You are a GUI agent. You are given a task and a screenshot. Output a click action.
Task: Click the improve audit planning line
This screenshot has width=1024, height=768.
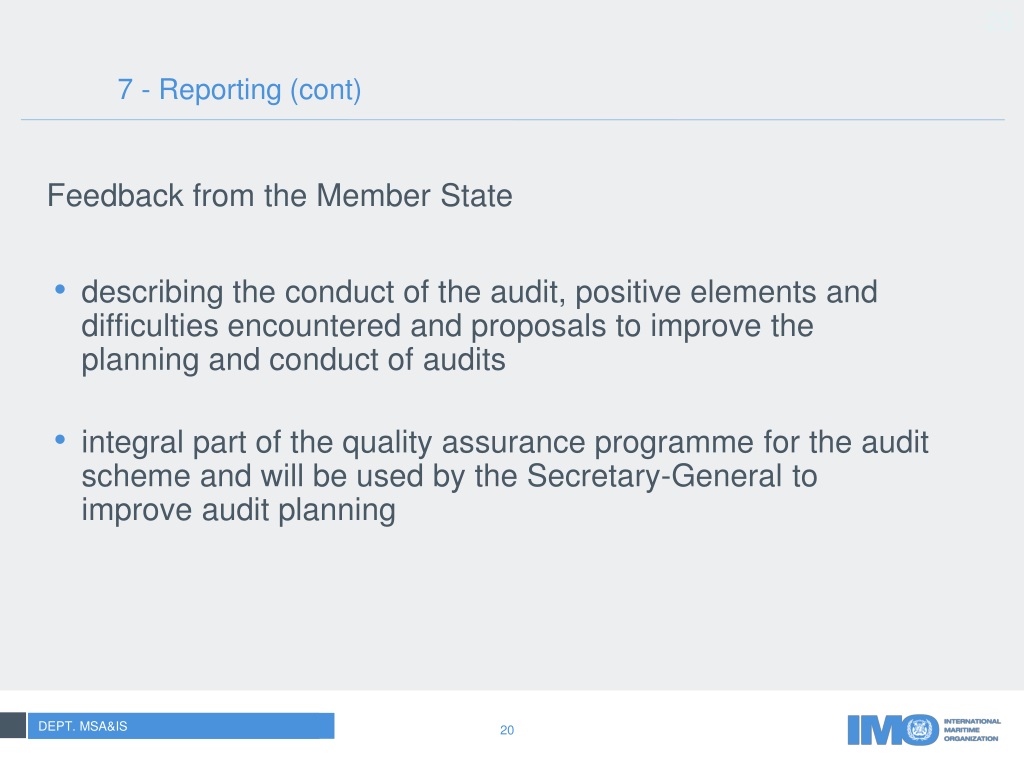point(238,510)
